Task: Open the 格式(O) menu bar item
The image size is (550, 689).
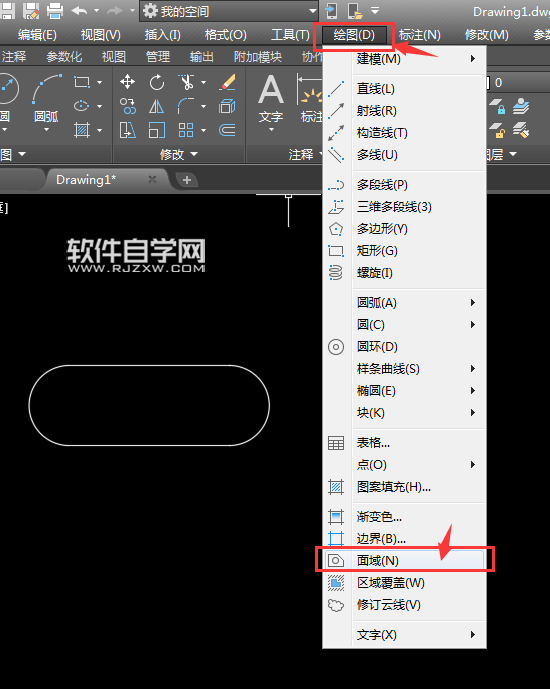Action: click(x=225, y=35)
